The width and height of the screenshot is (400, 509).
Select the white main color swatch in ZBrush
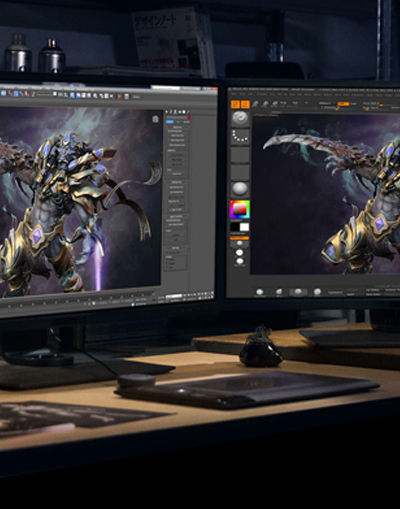tap(244, 227)
